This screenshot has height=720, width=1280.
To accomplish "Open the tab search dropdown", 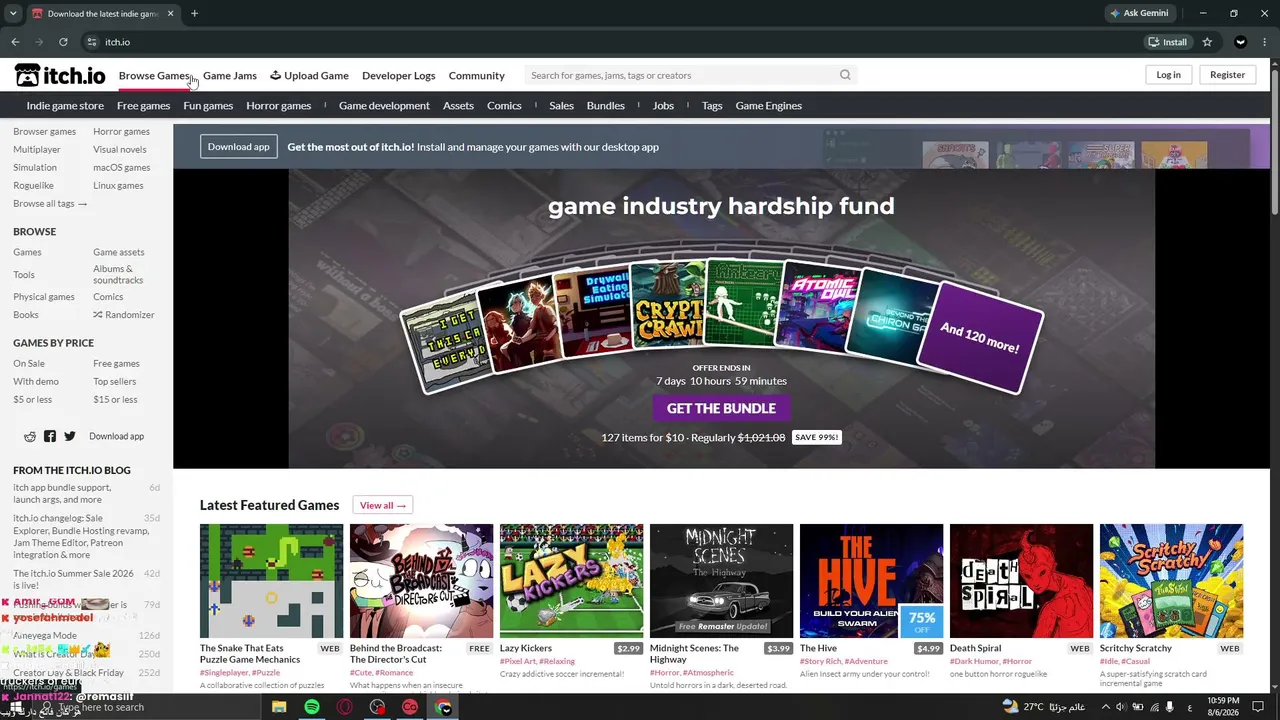I will tap(14, 14).
